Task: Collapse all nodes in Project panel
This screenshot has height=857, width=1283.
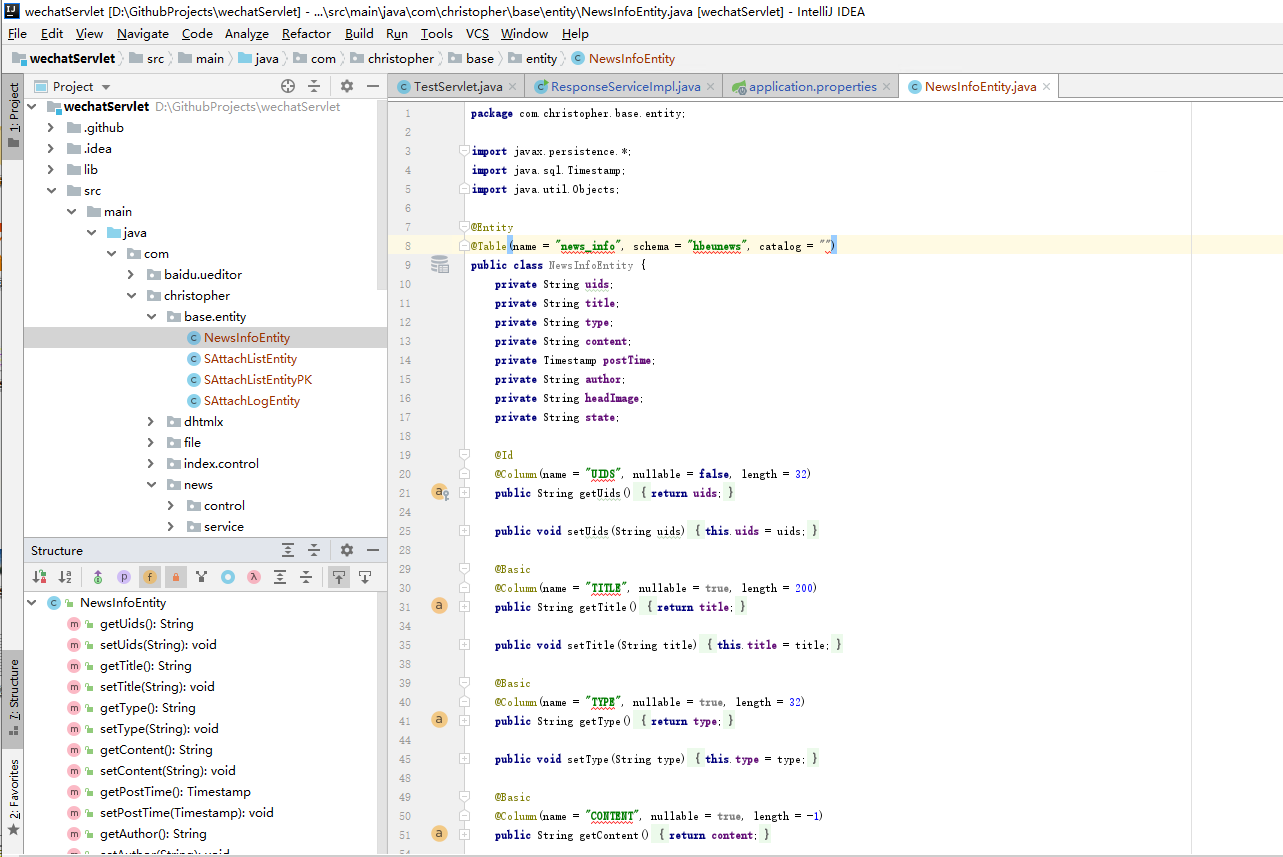Action: point(314,86)
